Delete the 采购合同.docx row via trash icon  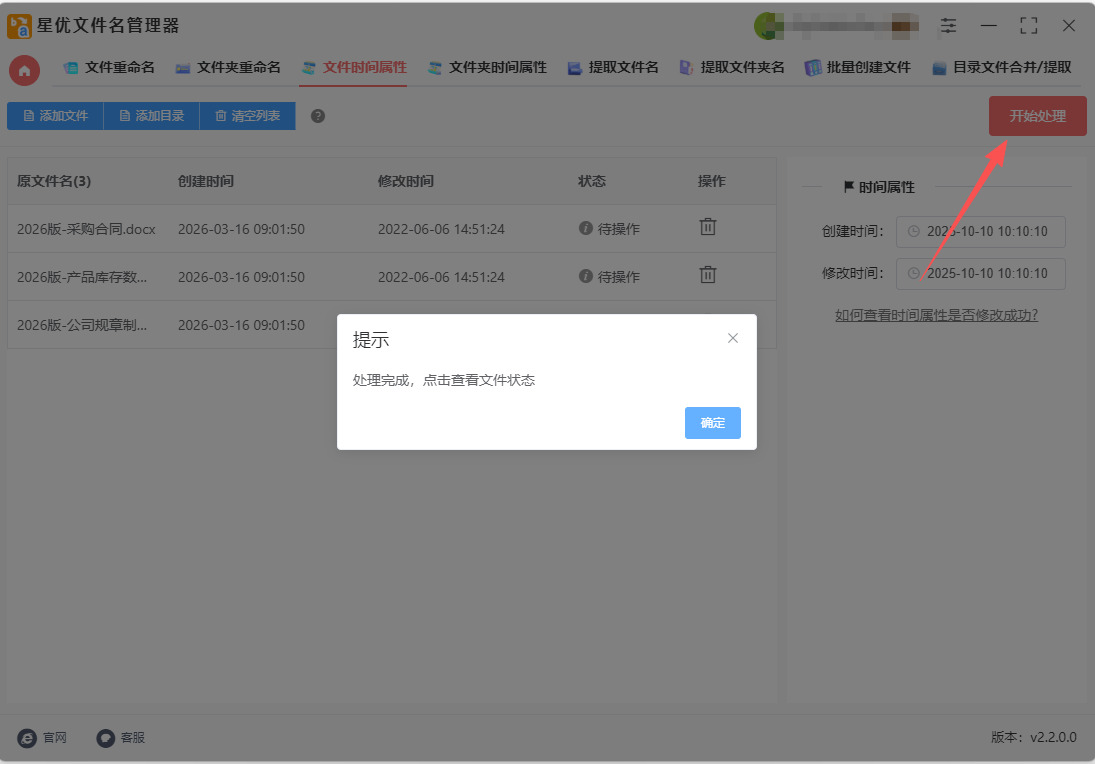pos(707,227)
